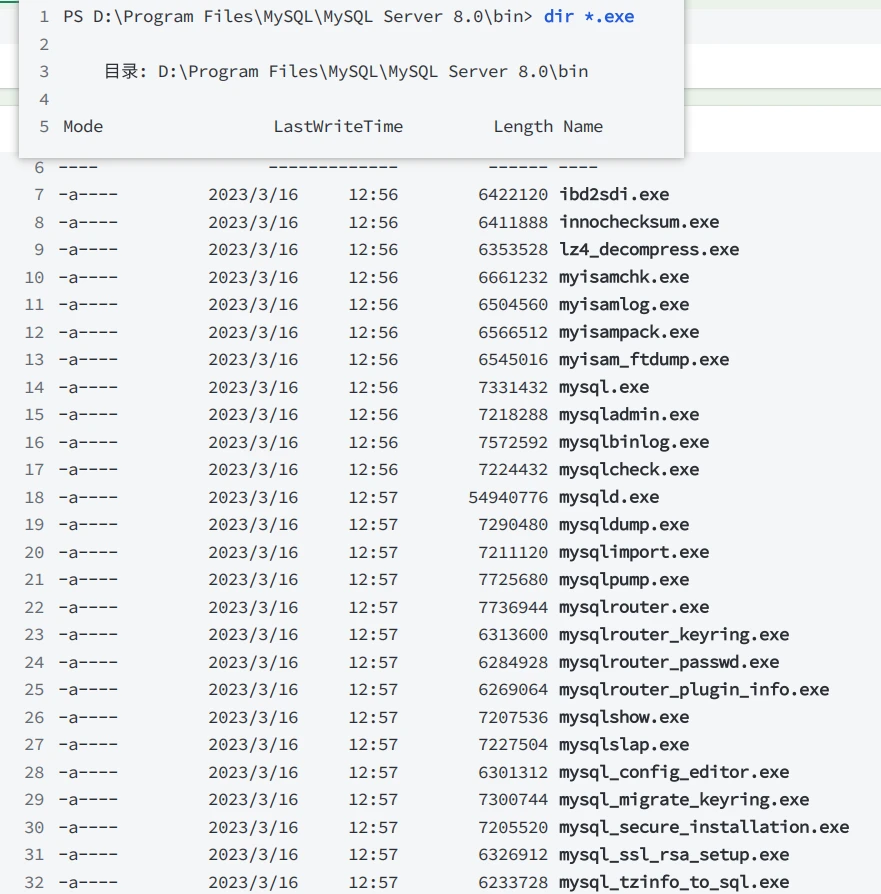Click the -a---- mode in the mysql.exe row
The image size is (881, 894).
pyautogui.click(x=88, y=387)
